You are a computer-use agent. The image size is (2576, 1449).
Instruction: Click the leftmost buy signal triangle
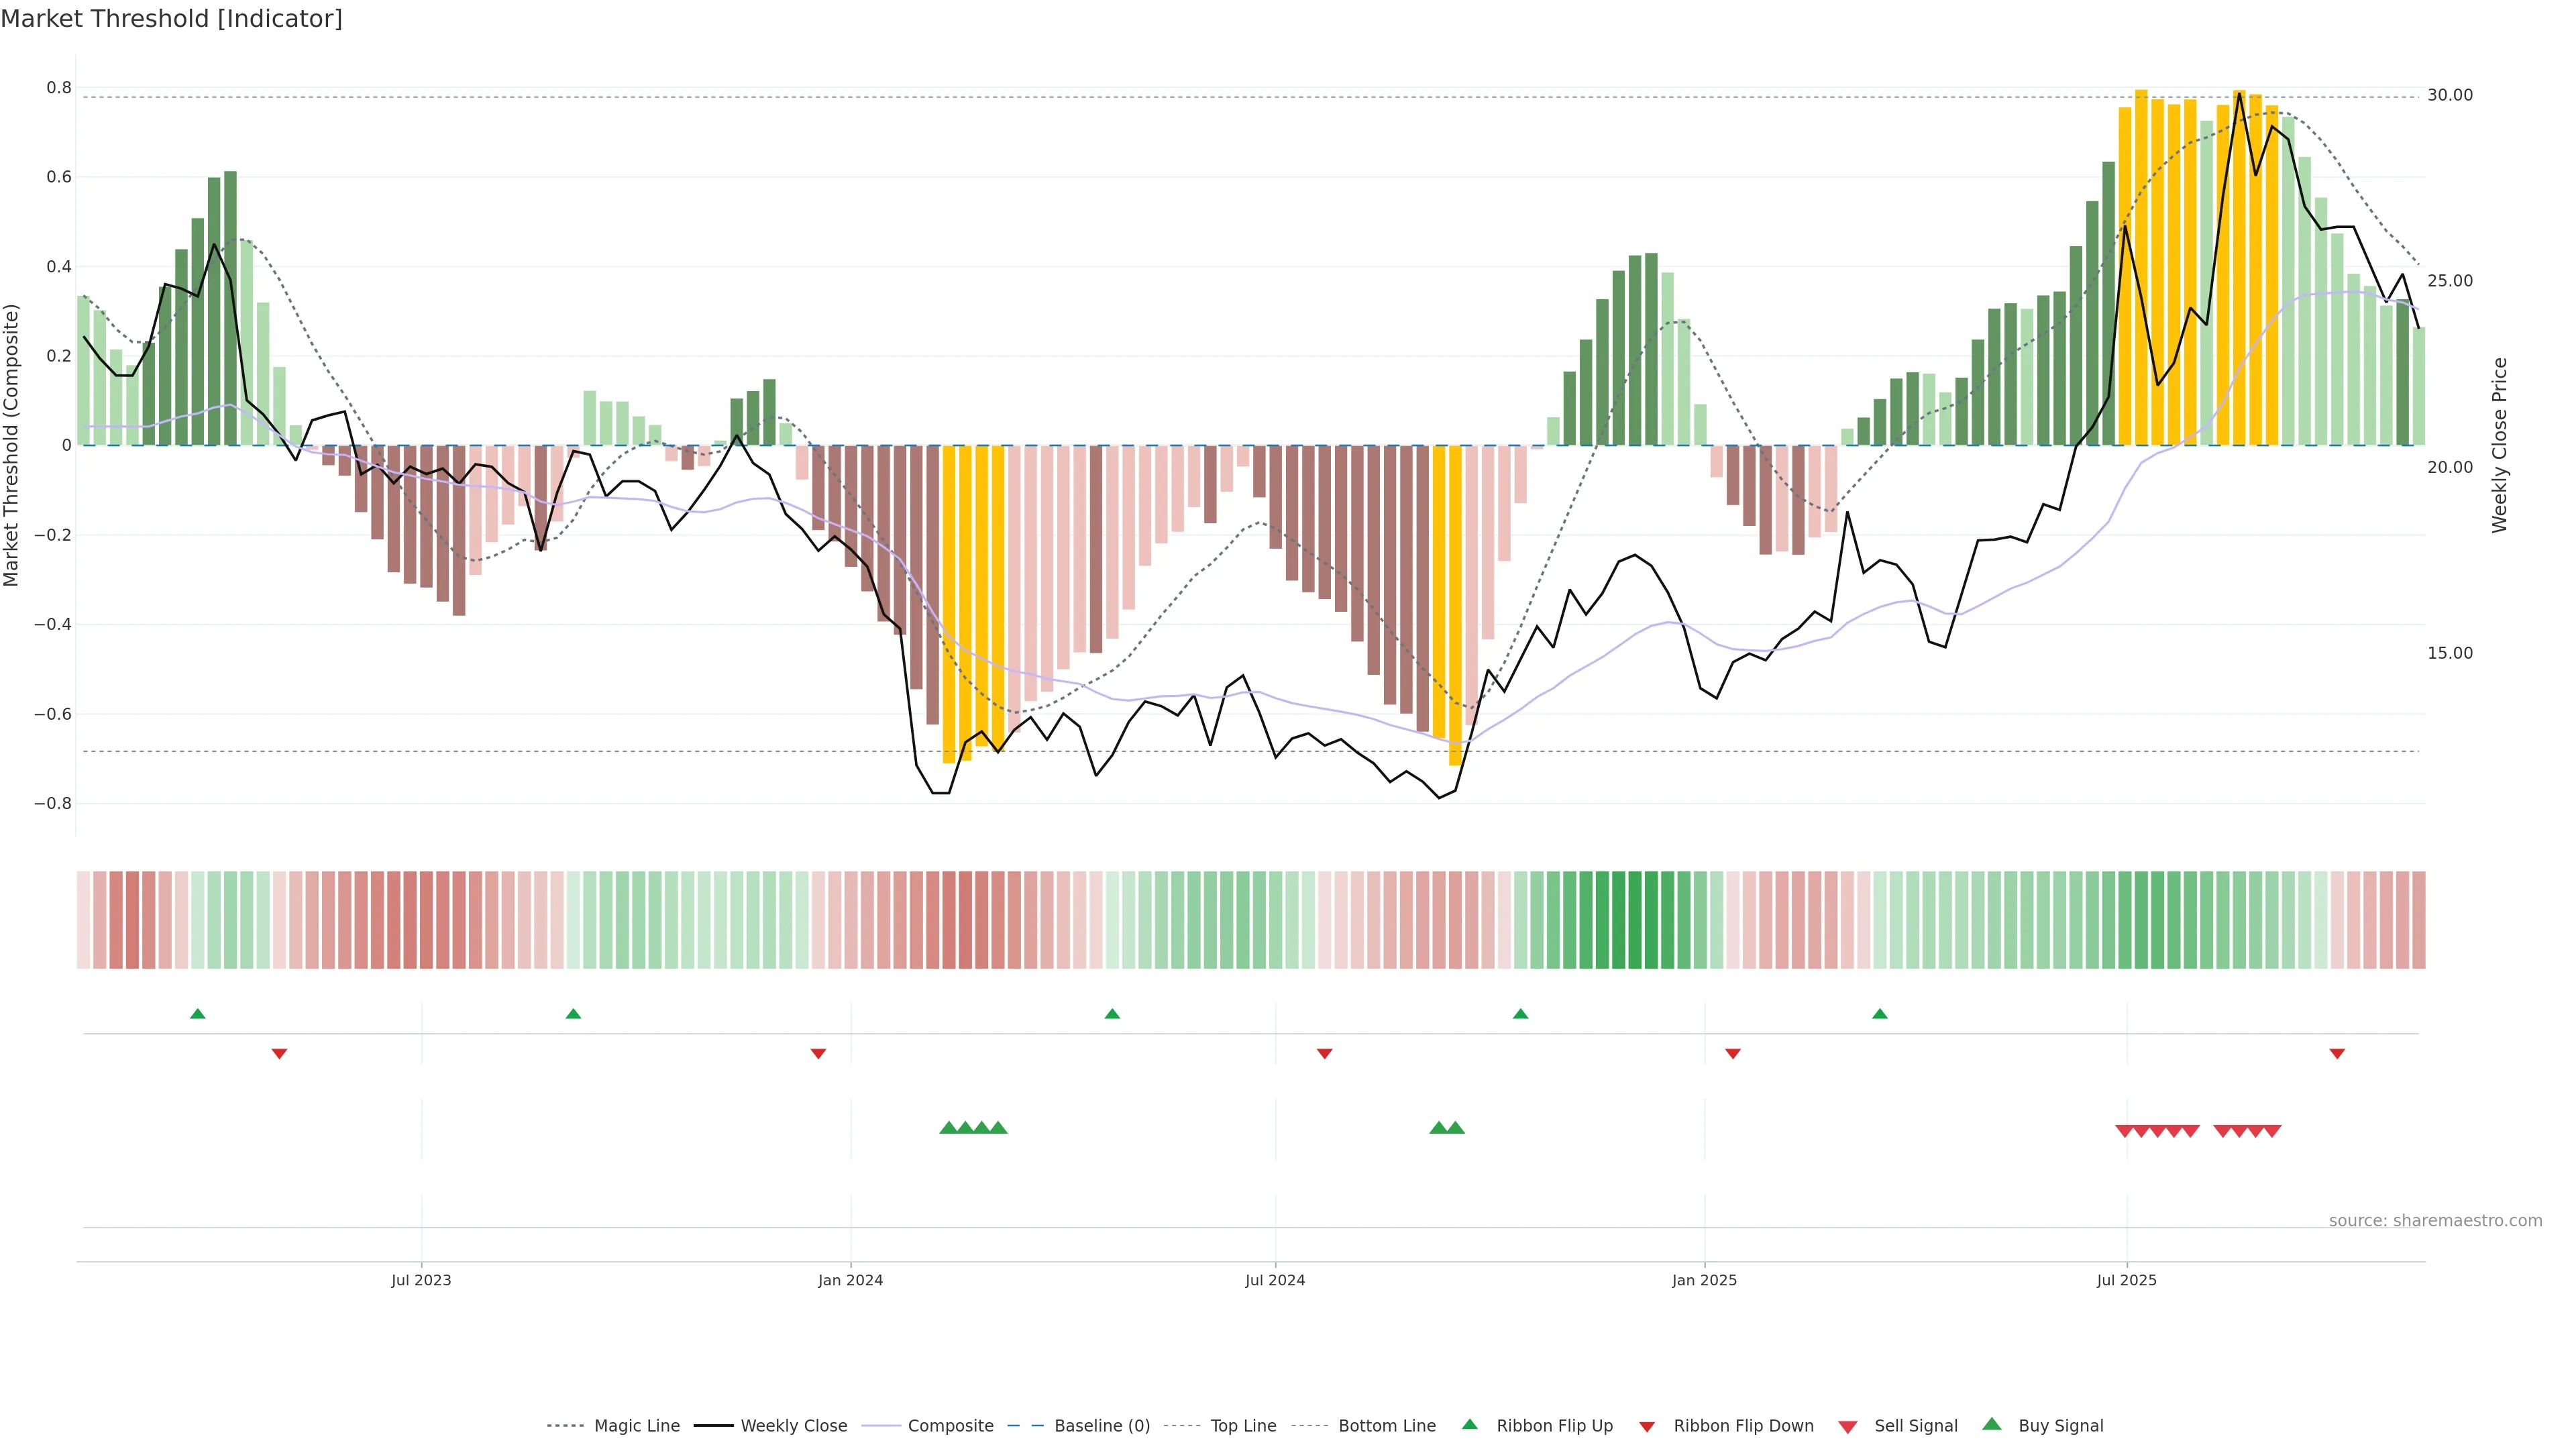point(948,1128)
